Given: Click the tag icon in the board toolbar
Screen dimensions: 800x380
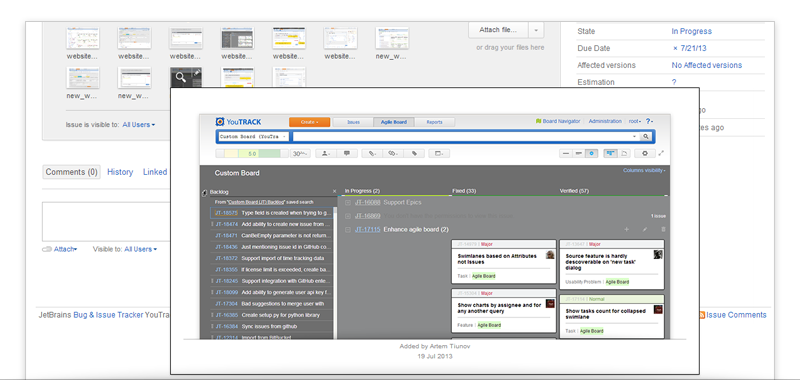Looking at the screenshot, I should pyautogui.click(x=415, y=153).
